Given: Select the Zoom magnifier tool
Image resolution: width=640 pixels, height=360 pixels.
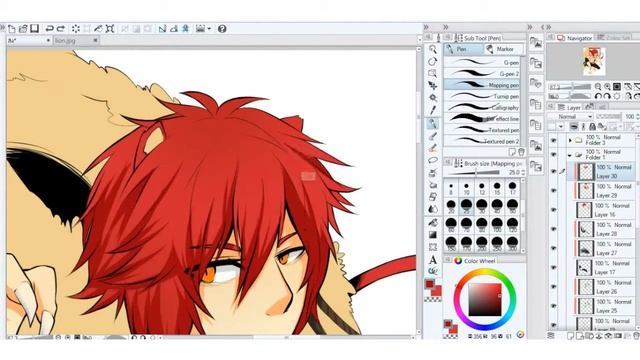Looking at the screenshot, I should click(x=433, y=49).
